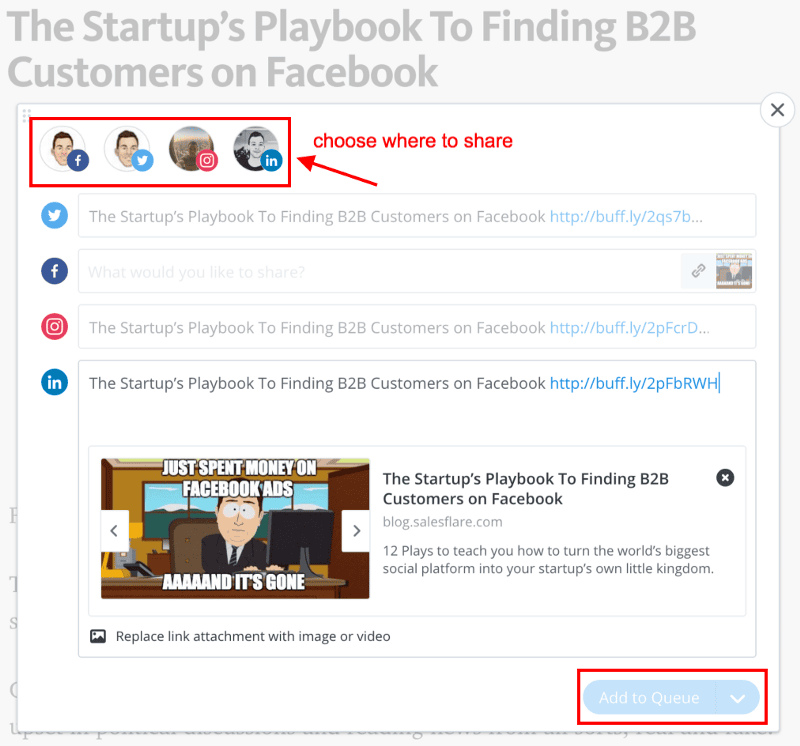Click Replace link attachment with image or video

pyautogui.click(x=253, y=636)
